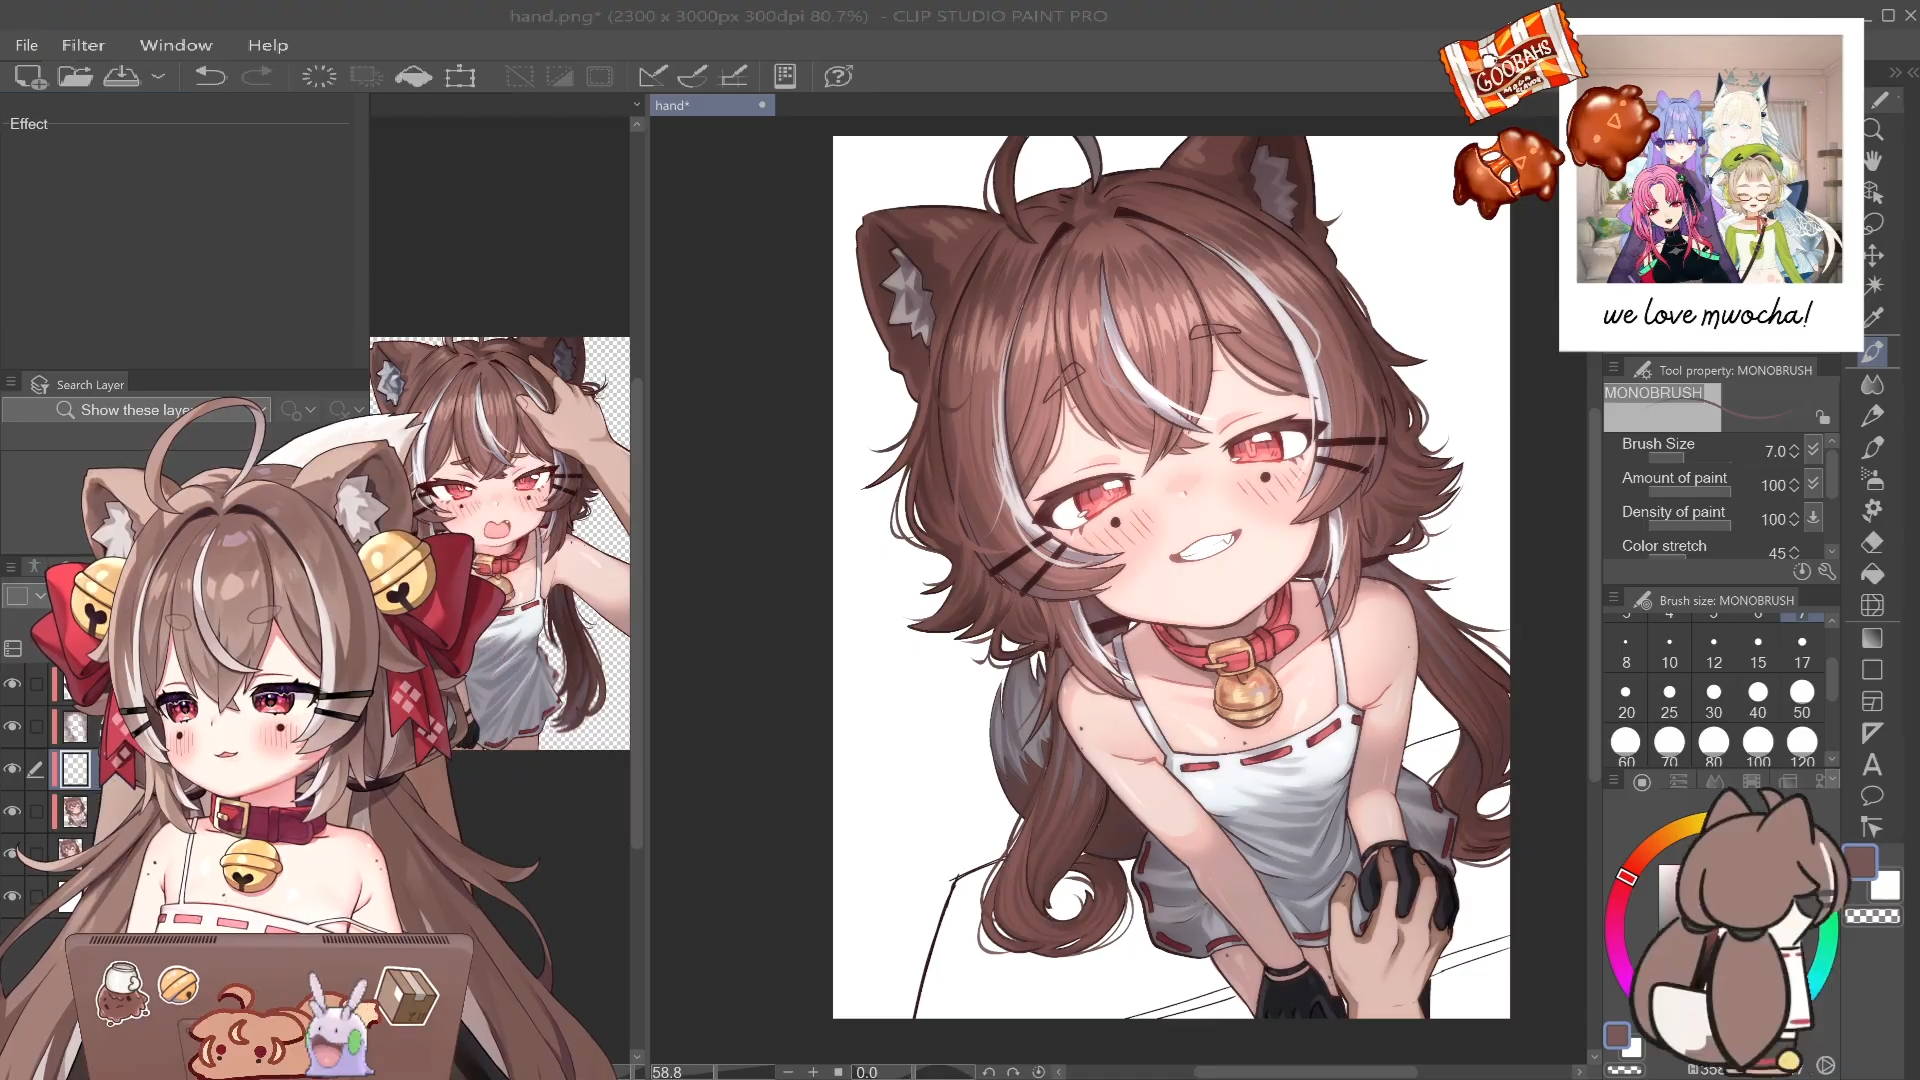
Task: Click the New canvas icon
Action: tap(30, 76)
